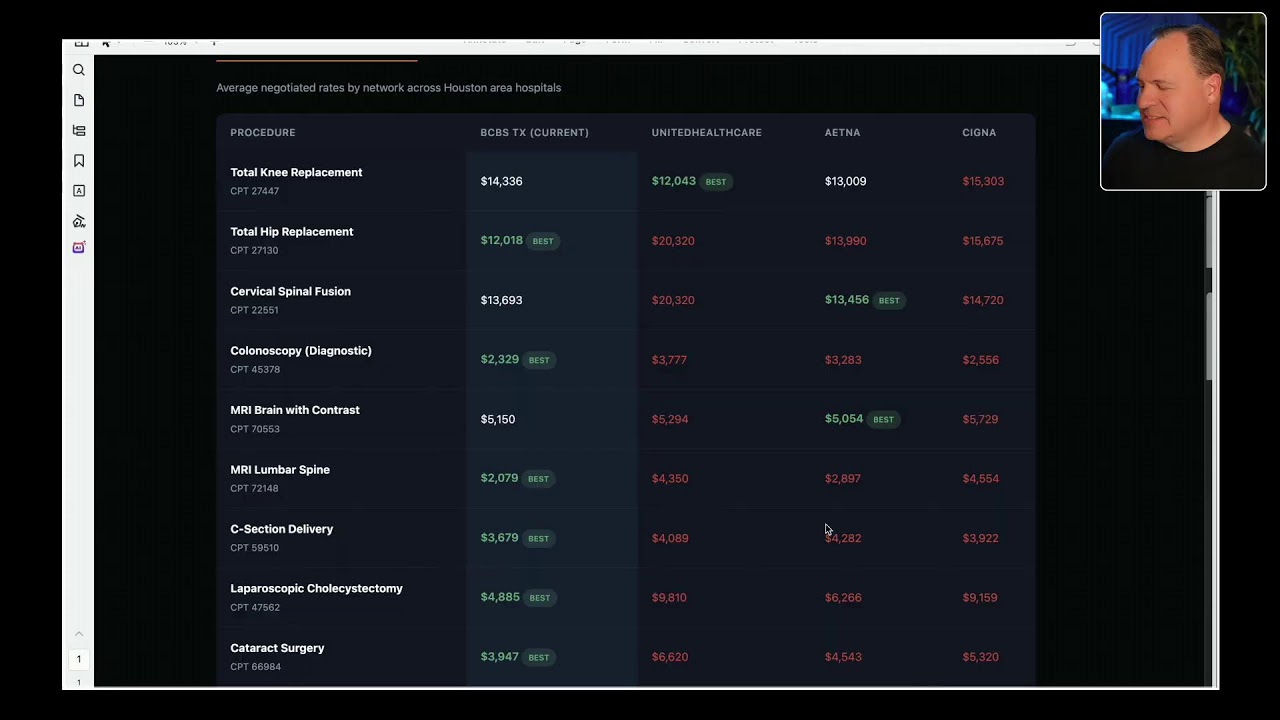Click the UNITEDHEALTHCARE column header
This screenshot has height=720, width=1280.
(707, 132)
